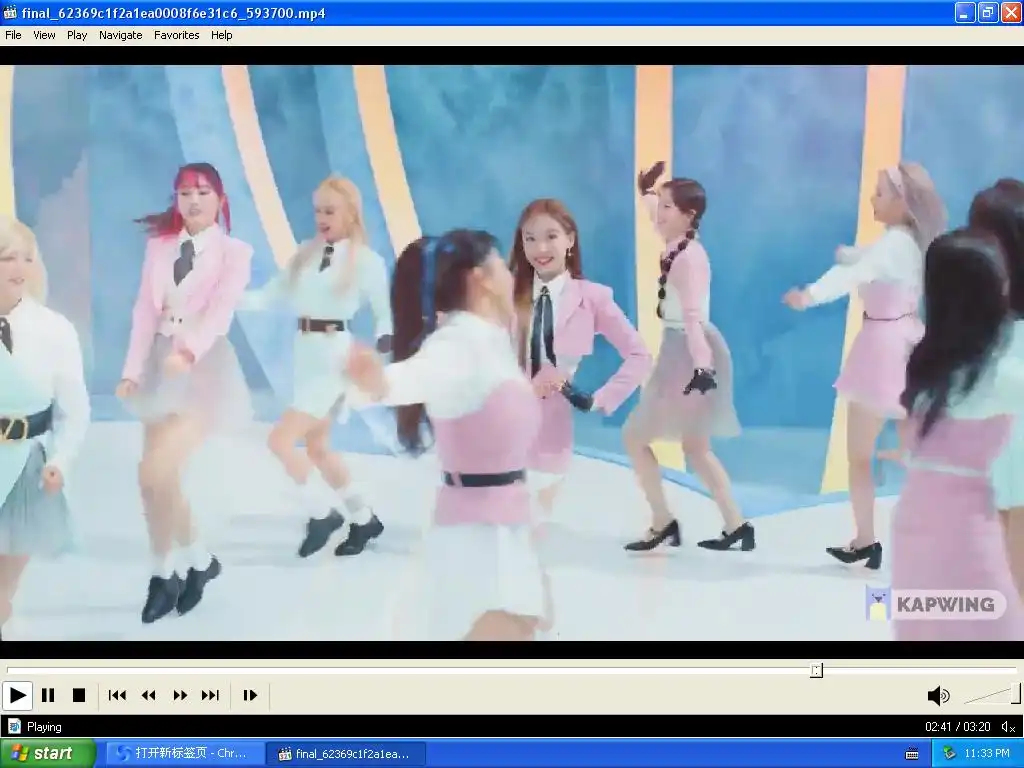
Task: Mute audio via speaker icon
Action: coord(938,696)
